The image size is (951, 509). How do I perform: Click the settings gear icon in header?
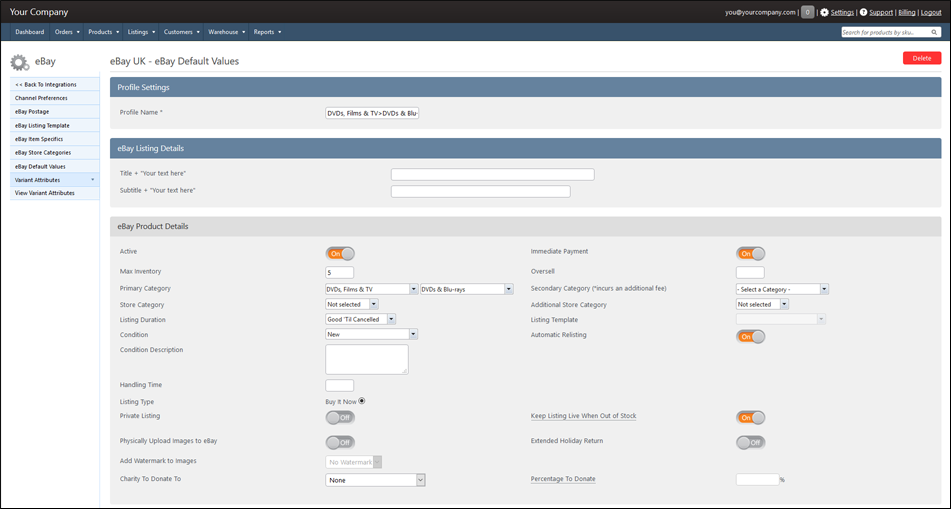click(x=824, y=12)
